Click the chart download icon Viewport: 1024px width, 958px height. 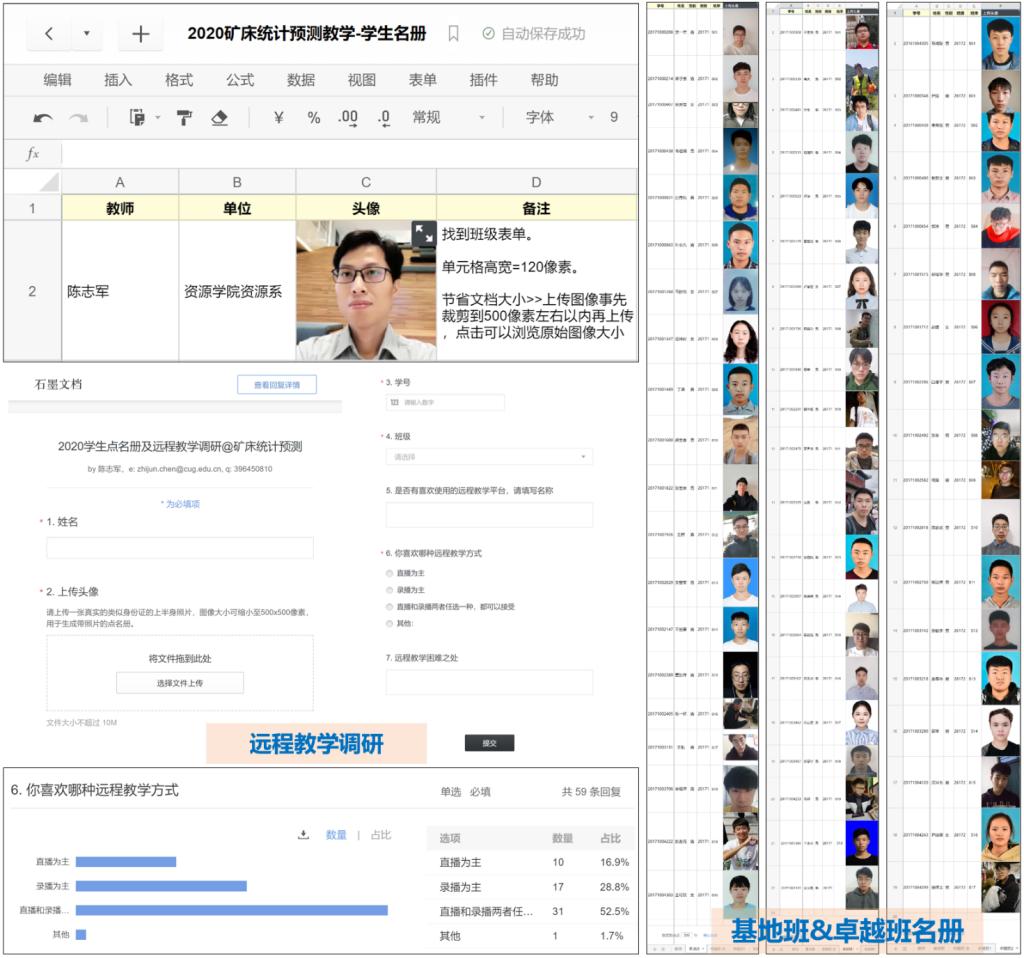(304, 835)
